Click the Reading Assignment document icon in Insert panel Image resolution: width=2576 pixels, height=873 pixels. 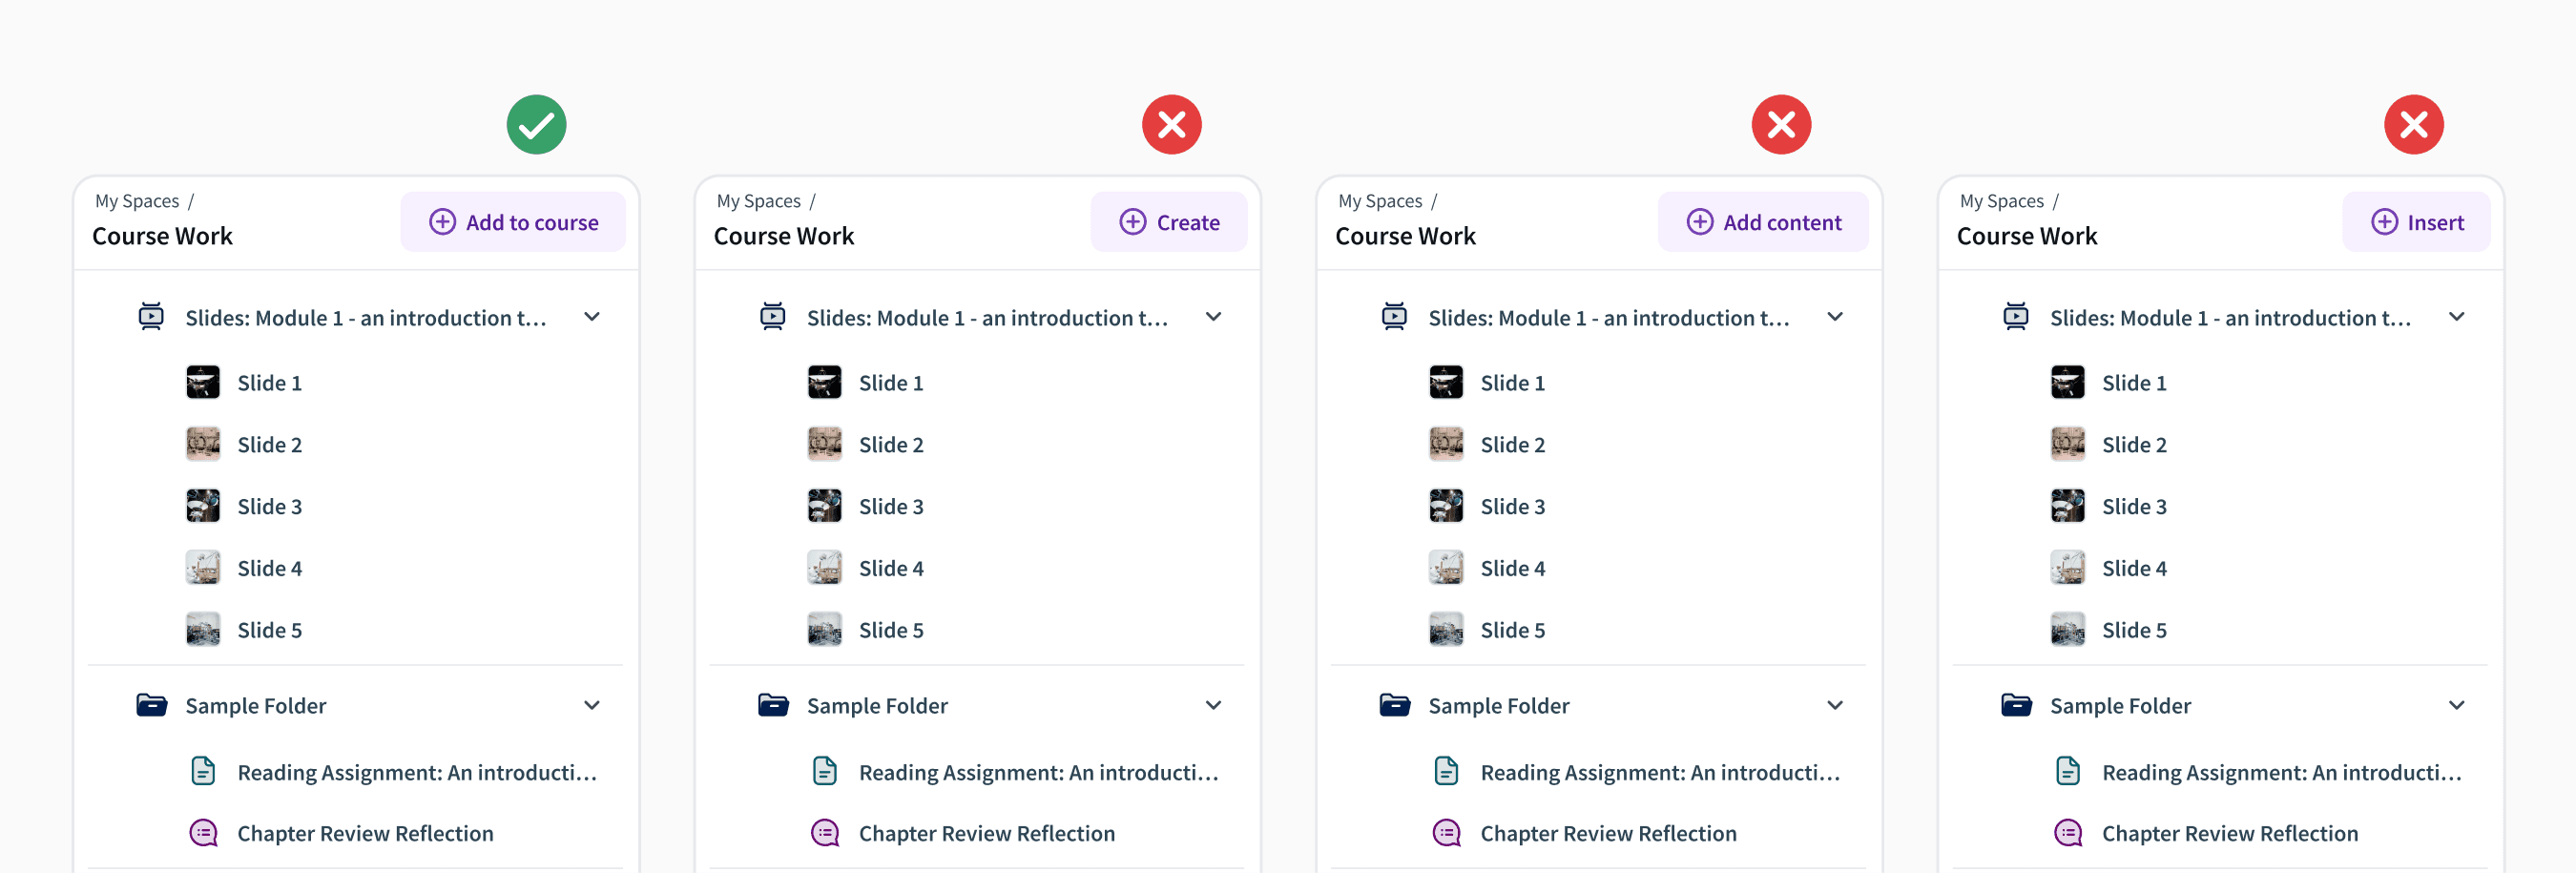[x=2067, y=770]
